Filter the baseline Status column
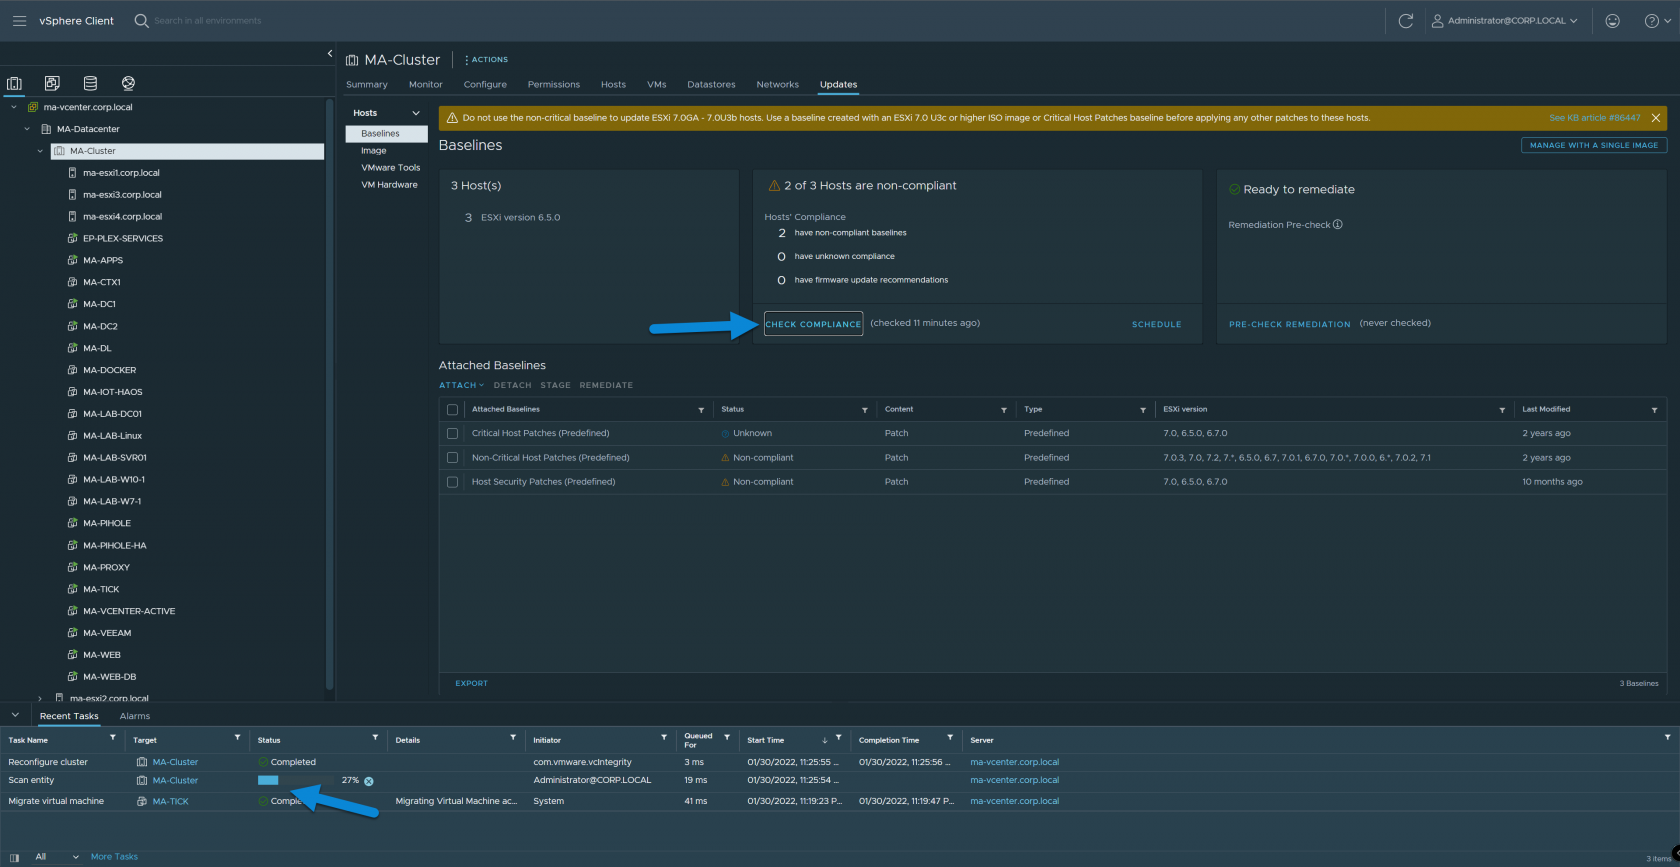1680x867 pixels. point(865,410)
